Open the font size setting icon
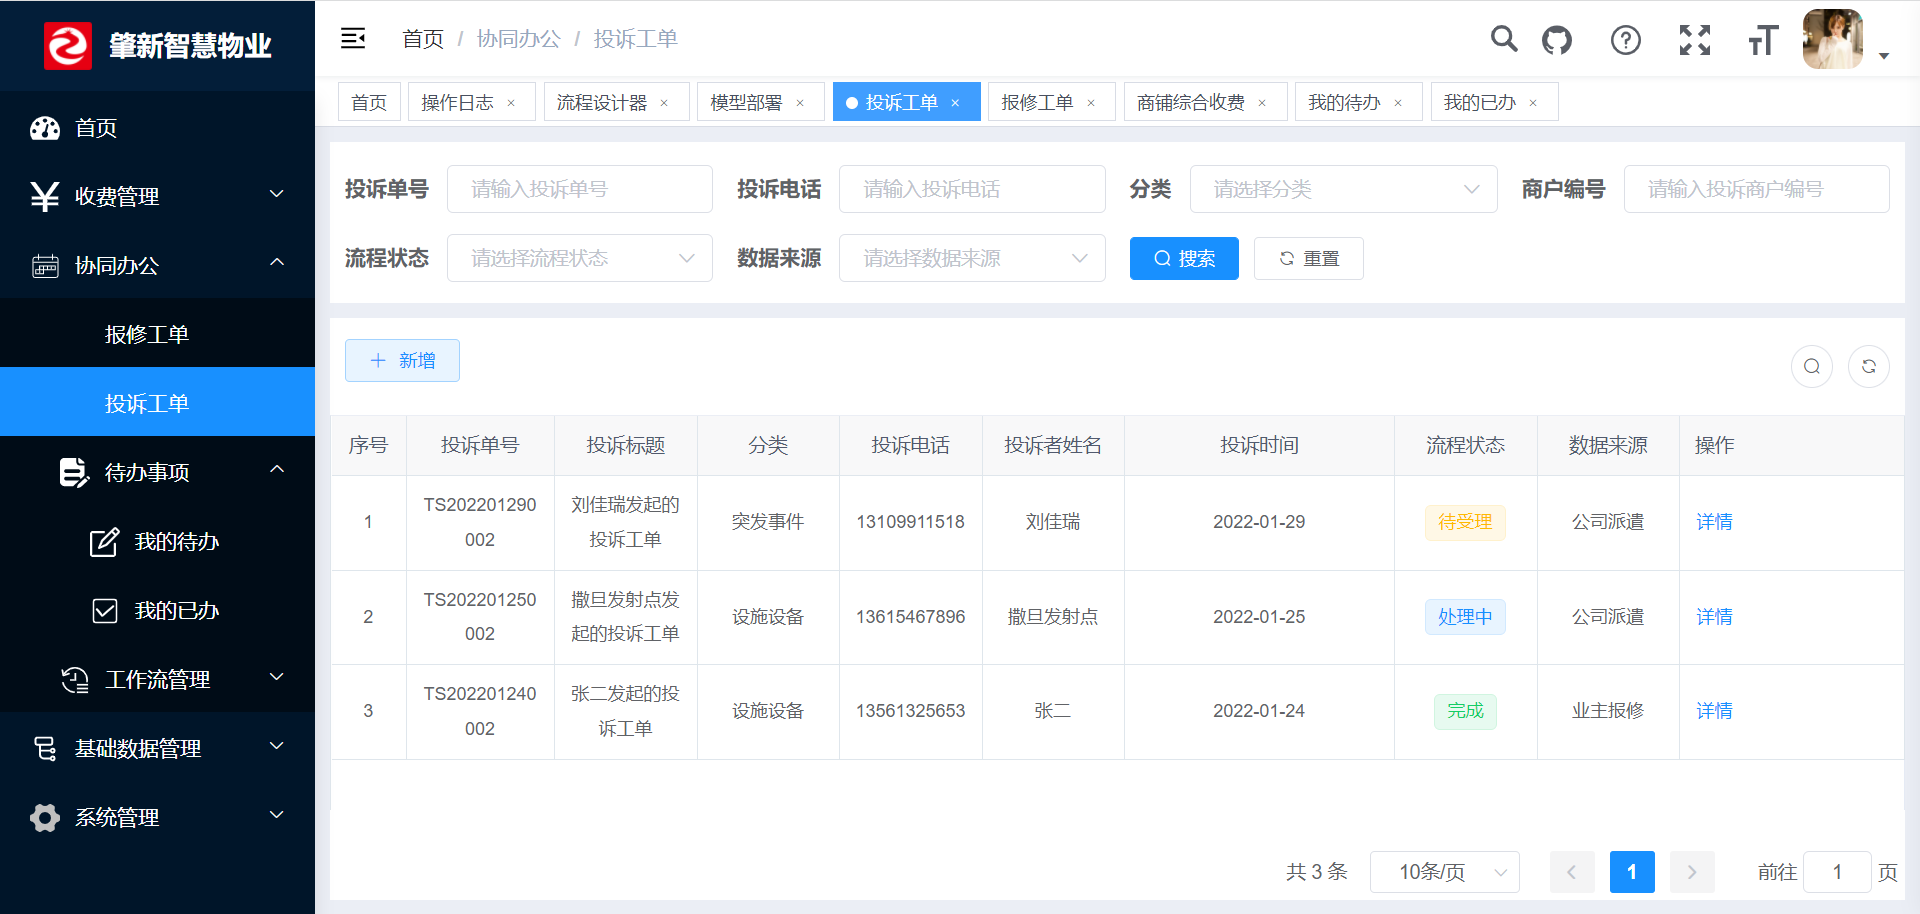Image resolution: width=1920 pixels, height=914 pixels. coord(1763,40)
